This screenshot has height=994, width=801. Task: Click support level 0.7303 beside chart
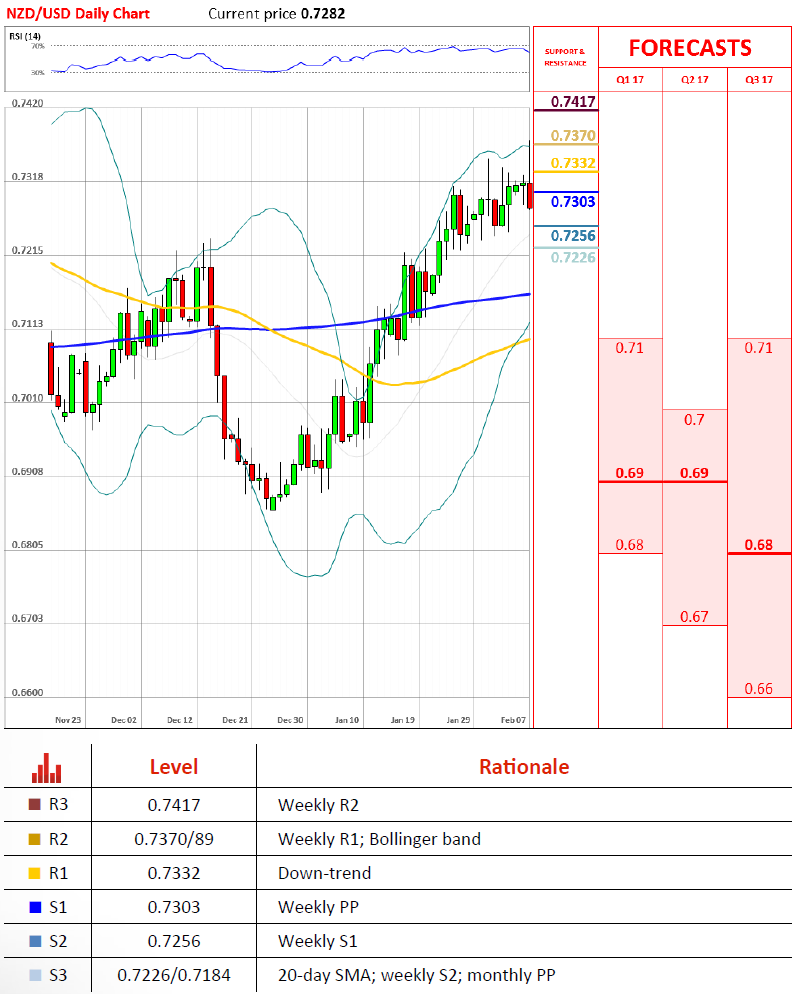click(573, 202)
